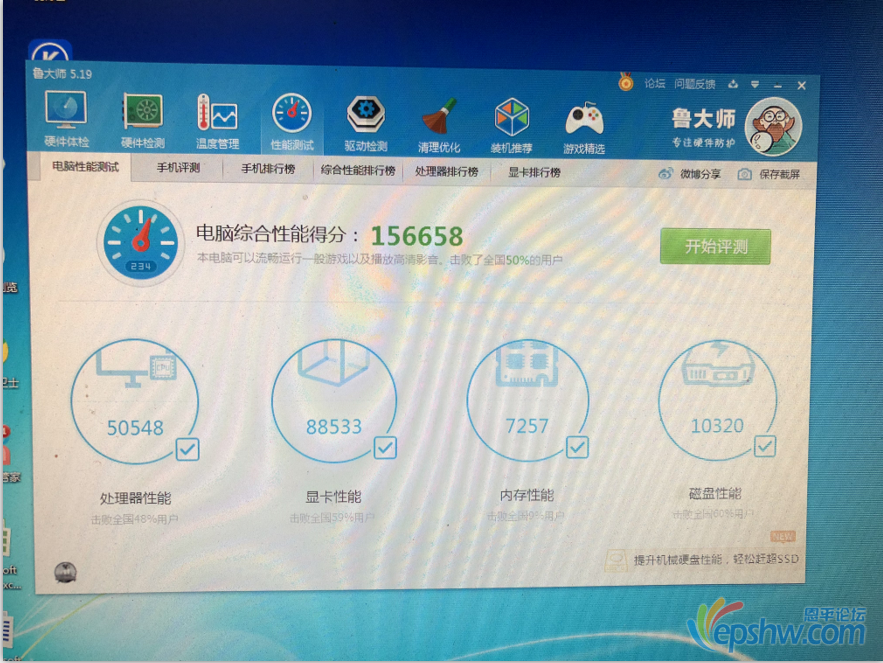Click the camera icon next to 保存截屏
The height and width of the screenshot is (663, 883).
coord(744,174)
